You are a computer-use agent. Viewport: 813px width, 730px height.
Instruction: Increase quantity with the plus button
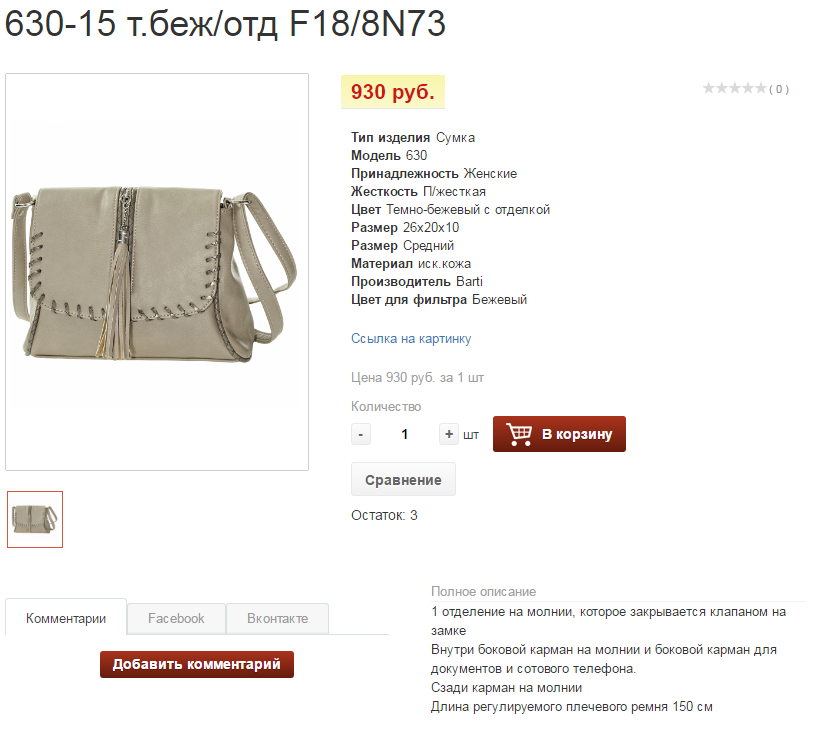pos(448,434)
